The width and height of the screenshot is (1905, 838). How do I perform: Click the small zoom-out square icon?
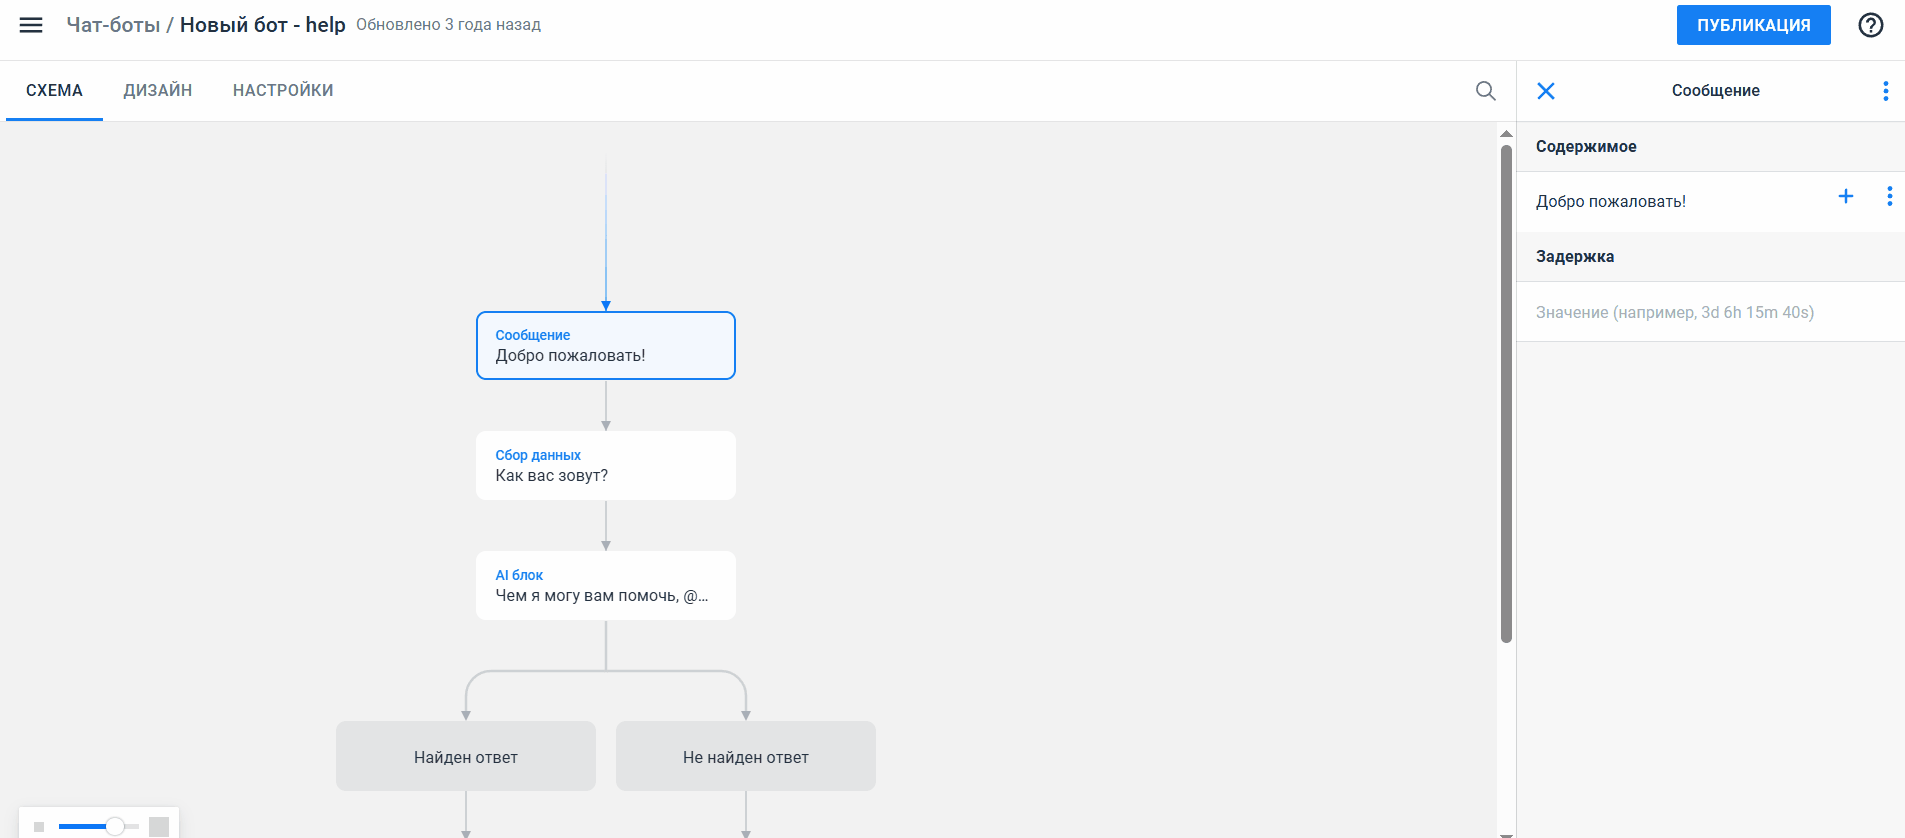(39, 827)
